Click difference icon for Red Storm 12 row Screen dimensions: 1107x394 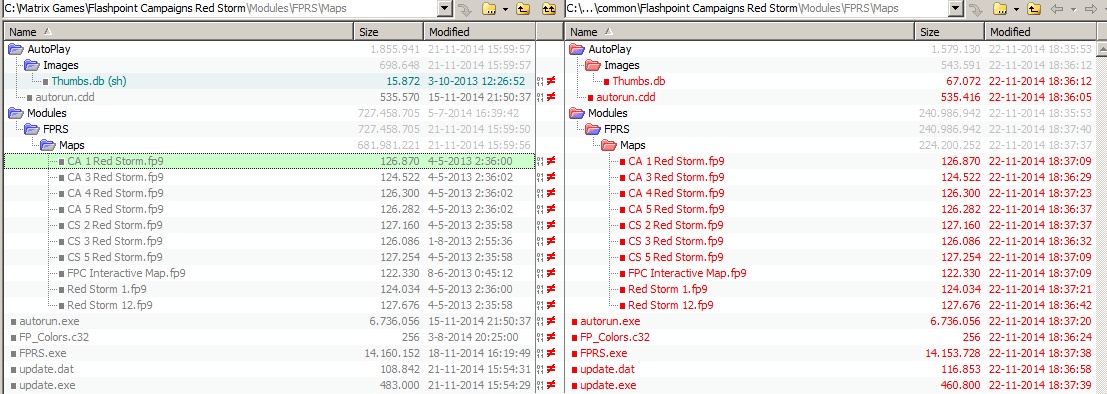pos(550,305)
